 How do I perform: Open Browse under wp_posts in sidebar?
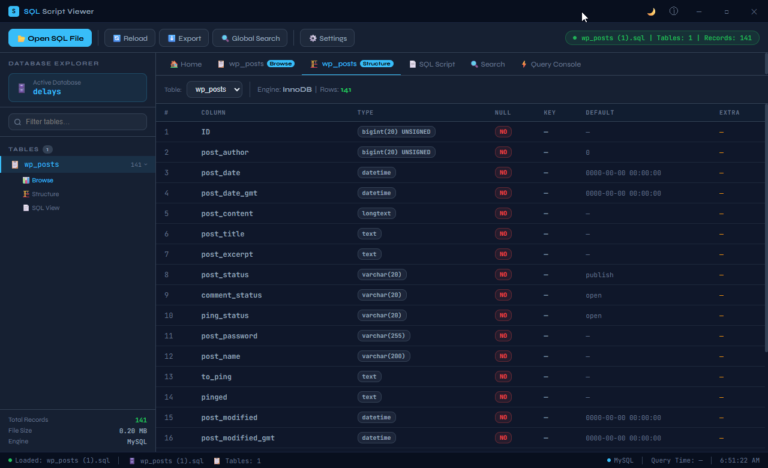click(x=43, y=180)
